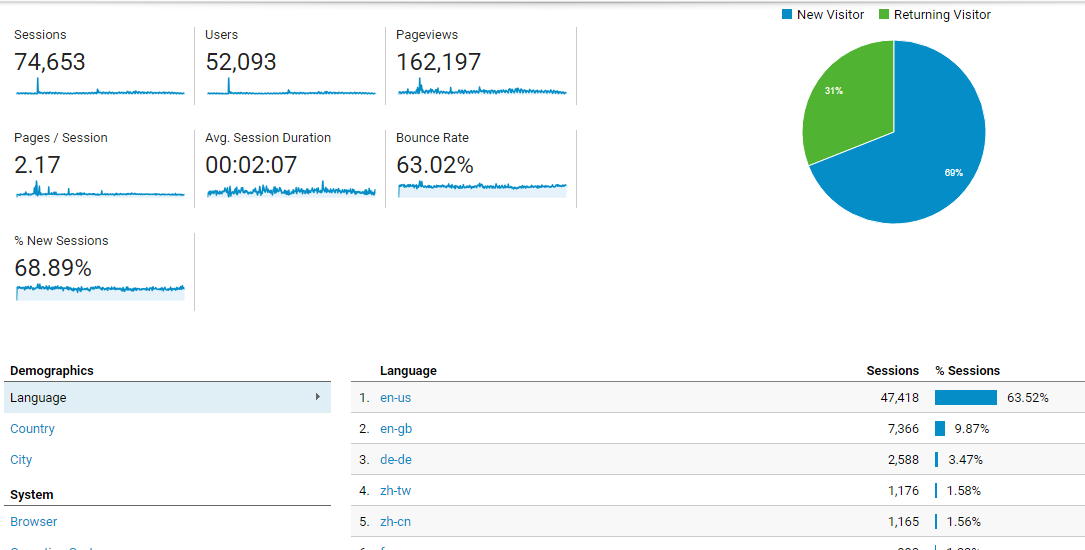Viewport: 1085px width, 550px height.
Task: Click the blue New Visitor legend swatch
Action: [x=787, y=15]
